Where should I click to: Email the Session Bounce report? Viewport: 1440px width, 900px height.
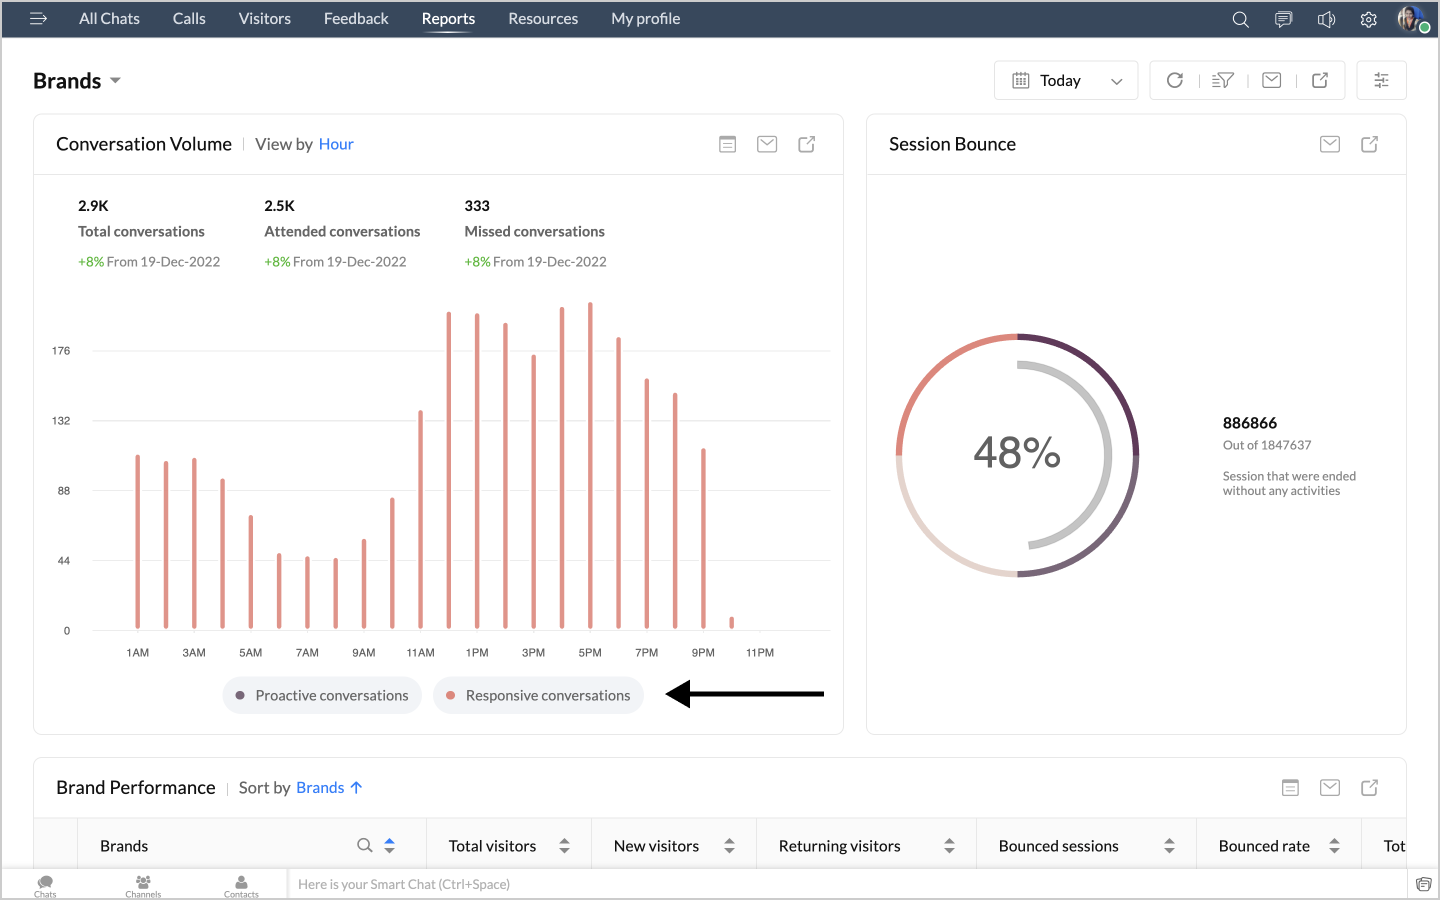pos(1329,144)
